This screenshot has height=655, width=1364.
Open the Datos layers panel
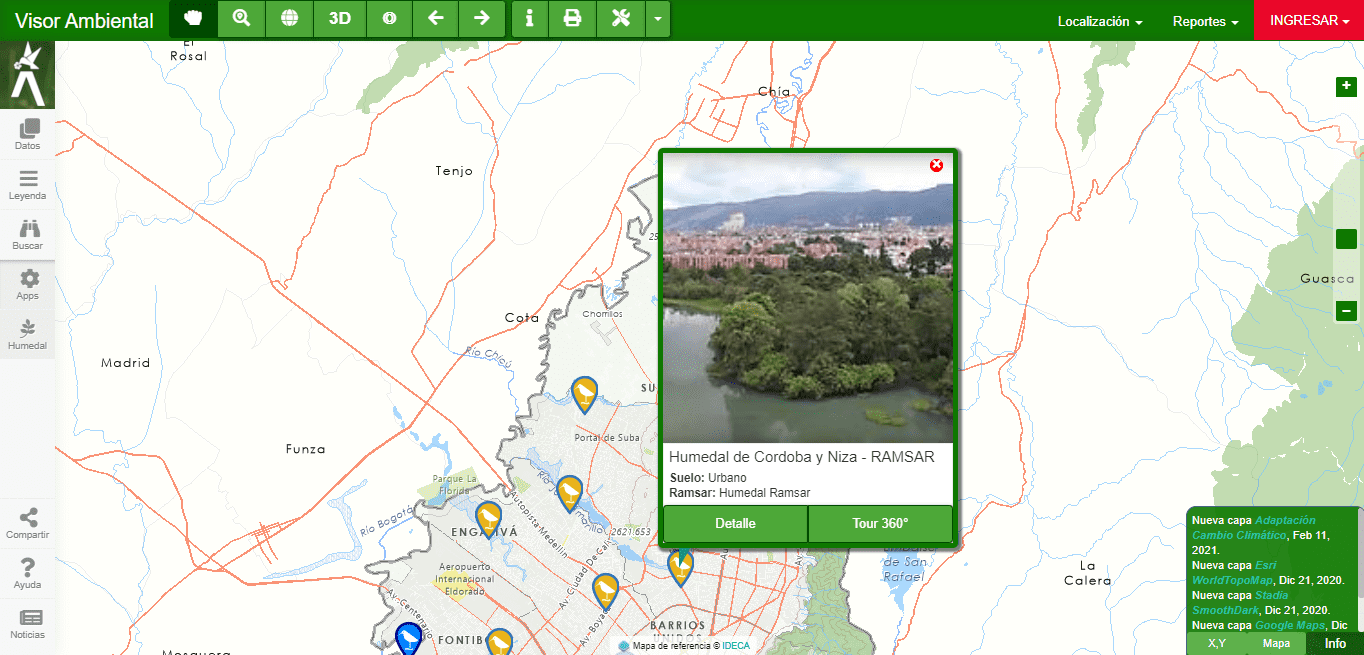(x=28, y=135)
